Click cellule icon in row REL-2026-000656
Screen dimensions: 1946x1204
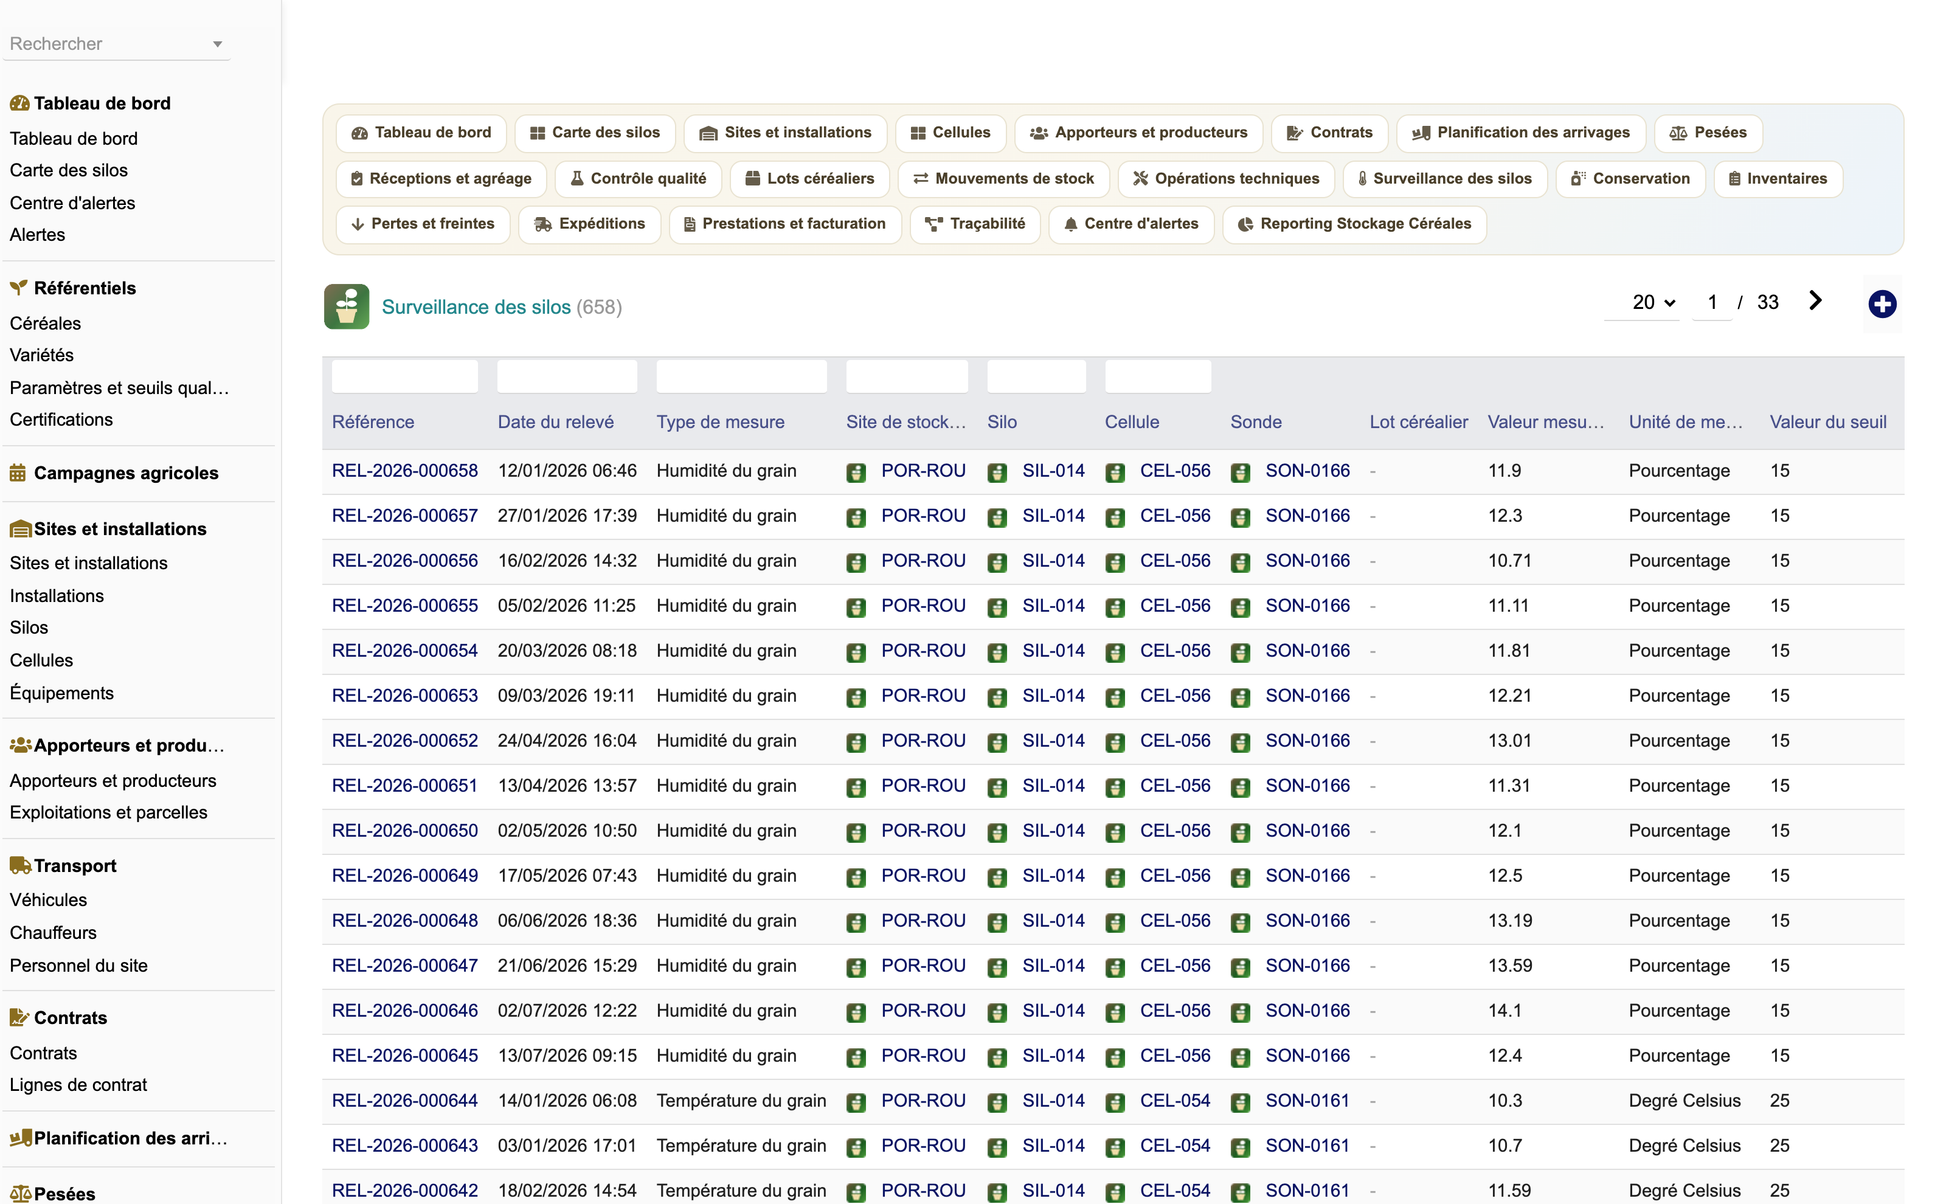coord(1115,562)
